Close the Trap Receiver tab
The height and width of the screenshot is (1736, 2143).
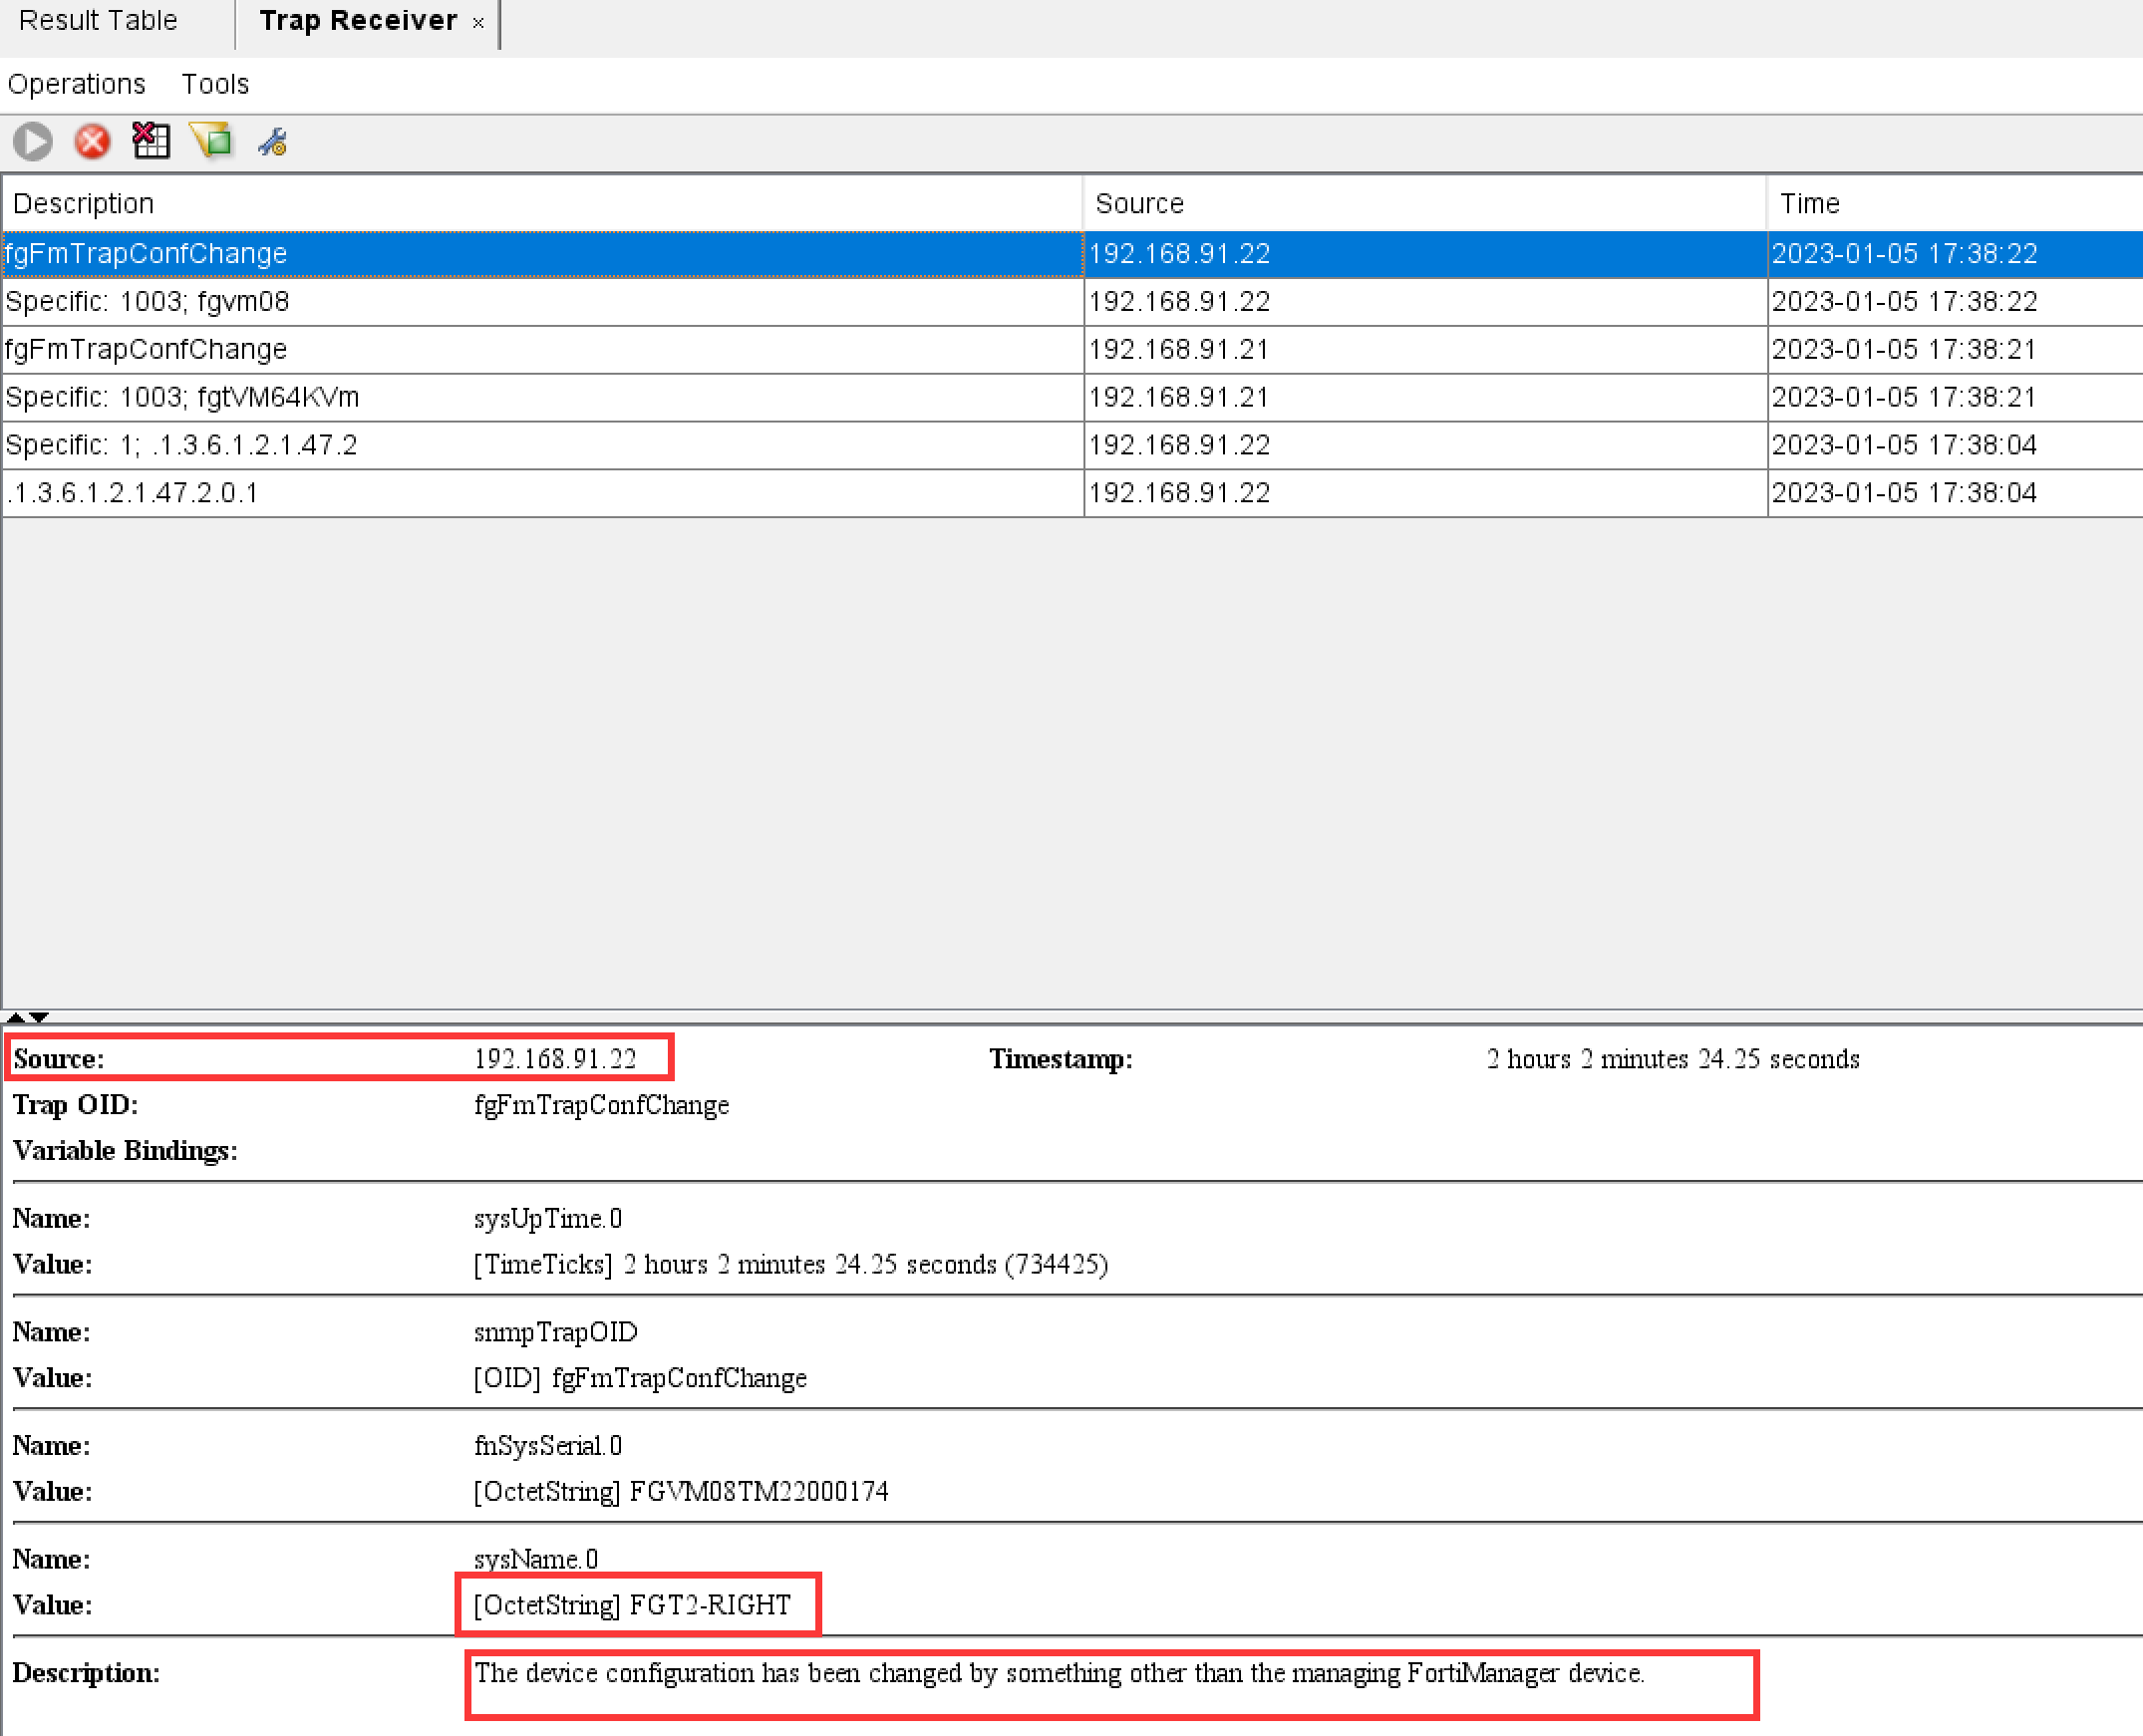[x=478, y=22]
